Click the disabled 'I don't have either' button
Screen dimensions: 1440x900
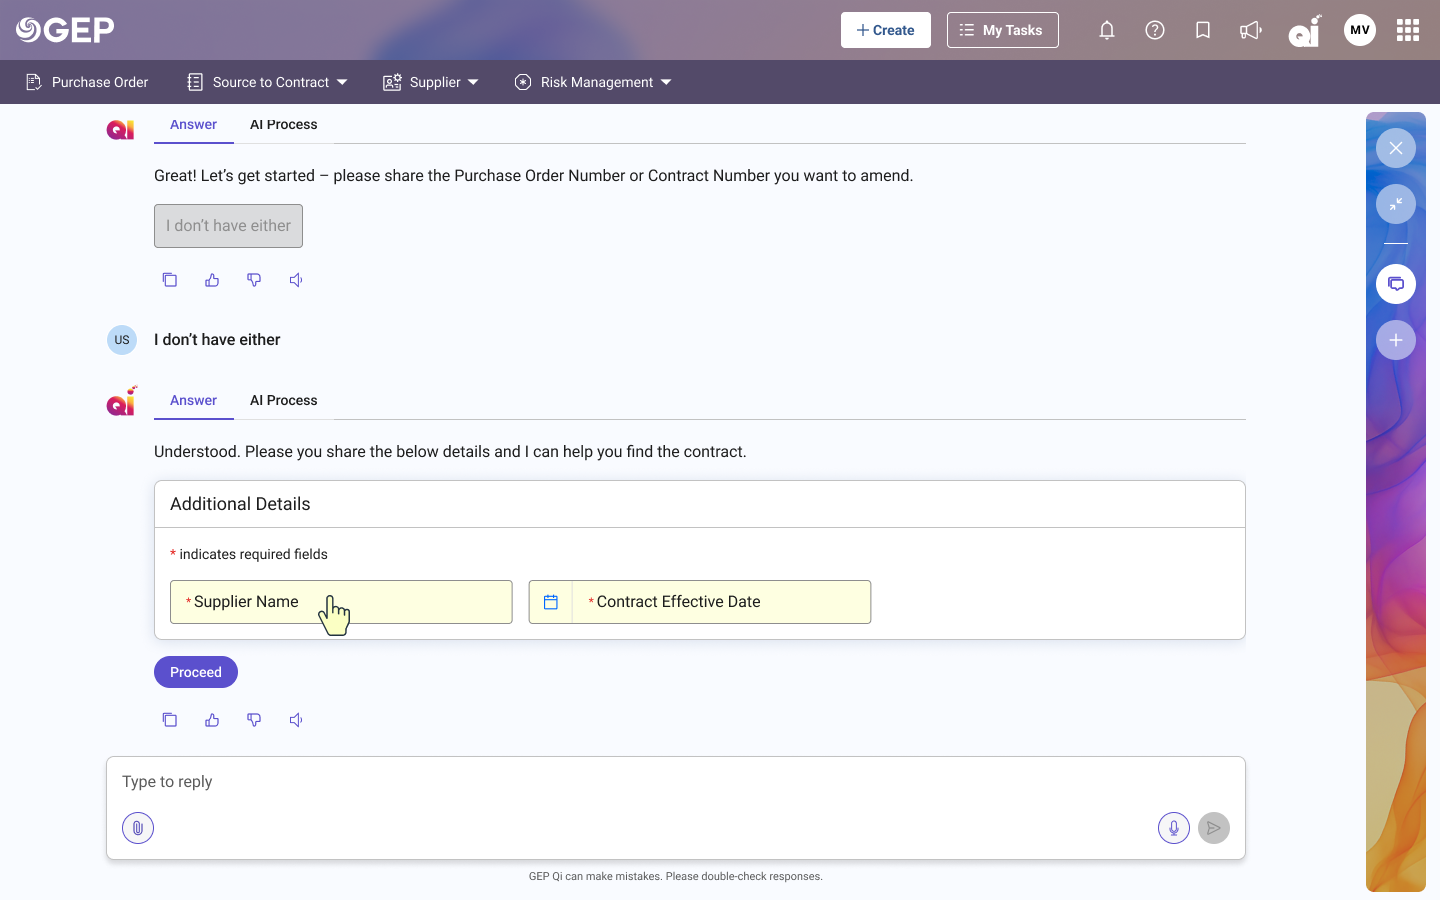[x=228, y=226]
